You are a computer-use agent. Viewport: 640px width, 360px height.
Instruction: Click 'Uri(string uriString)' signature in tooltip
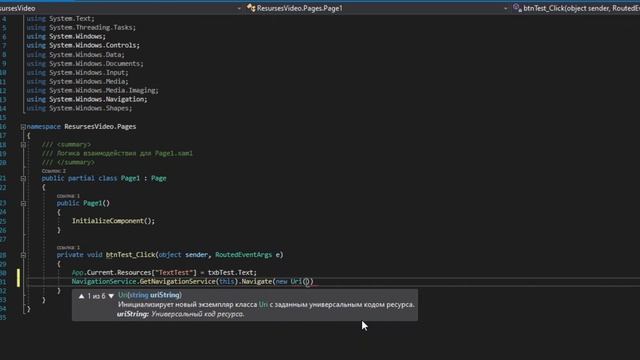click(x=150, y=295)
